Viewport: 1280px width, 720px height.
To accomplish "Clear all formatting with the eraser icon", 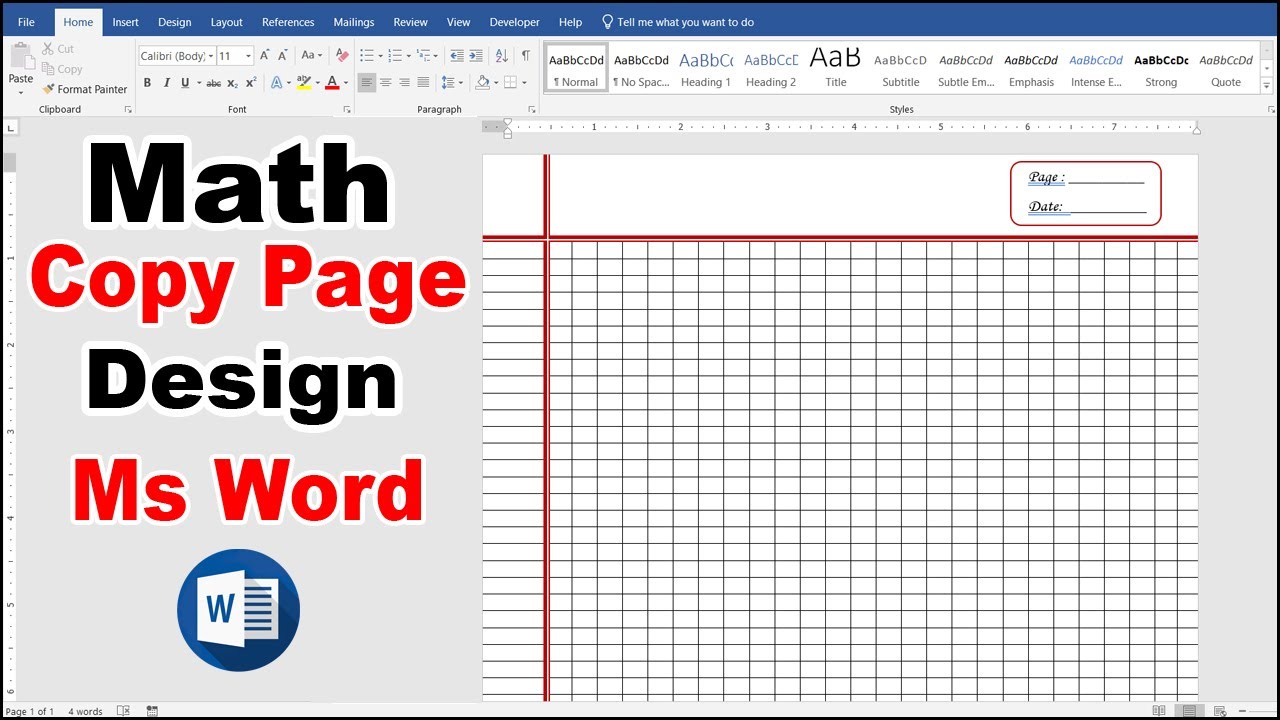I will [x=342, y=56].
